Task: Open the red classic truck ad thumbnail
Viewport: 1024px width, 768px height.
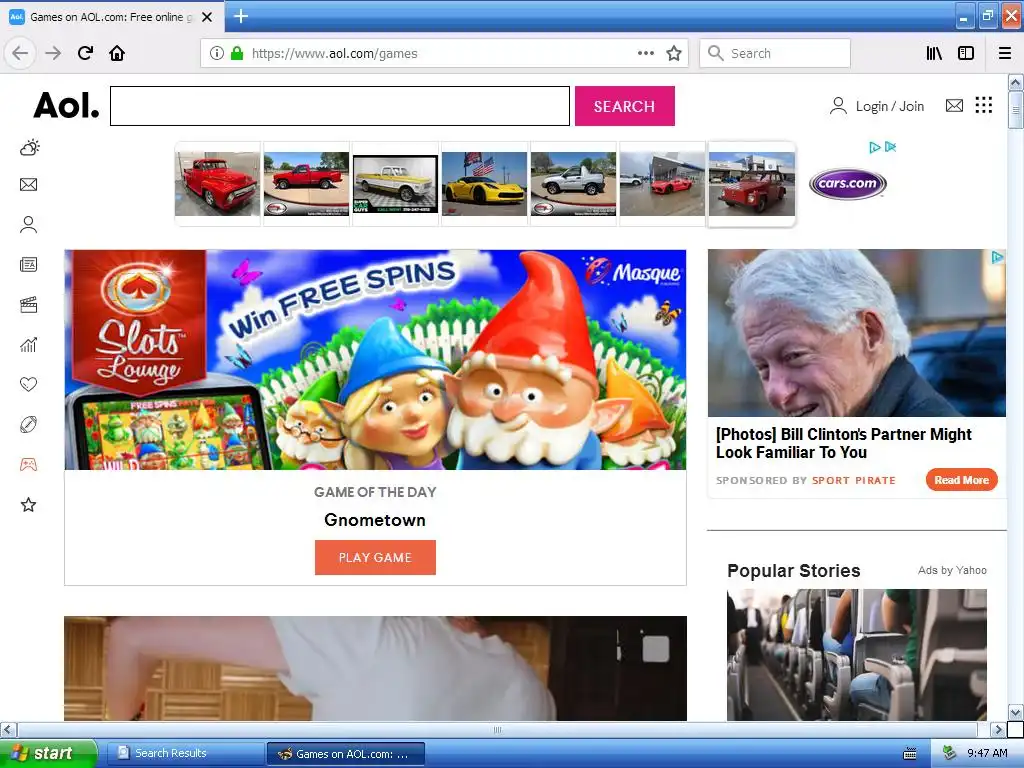Action: [x=217, y=184]
